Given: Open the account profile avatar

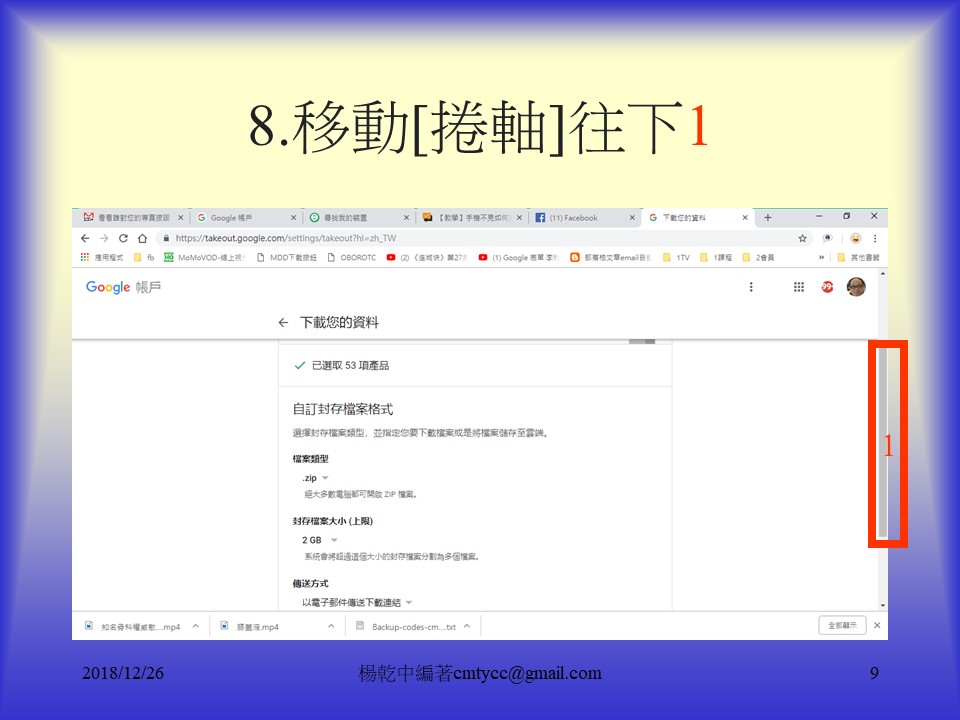Looking at the screenshot, I should pyautogui.click(x=856, y=287).
